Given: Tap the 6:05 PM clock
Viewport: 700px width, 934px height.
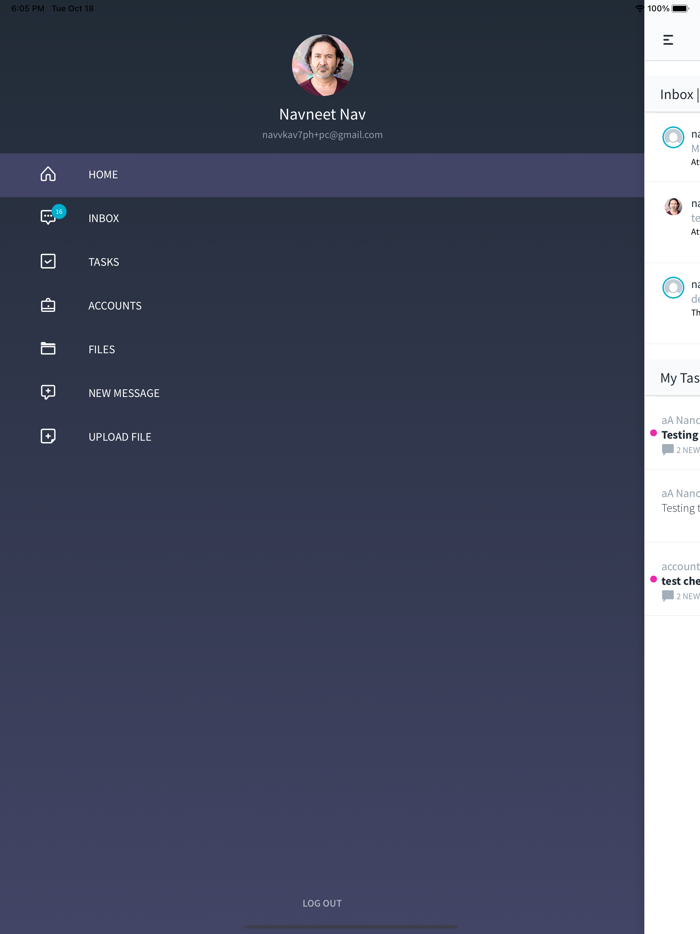Looking at the screenshot, I should pyautogui.click(x=27, y=8).
